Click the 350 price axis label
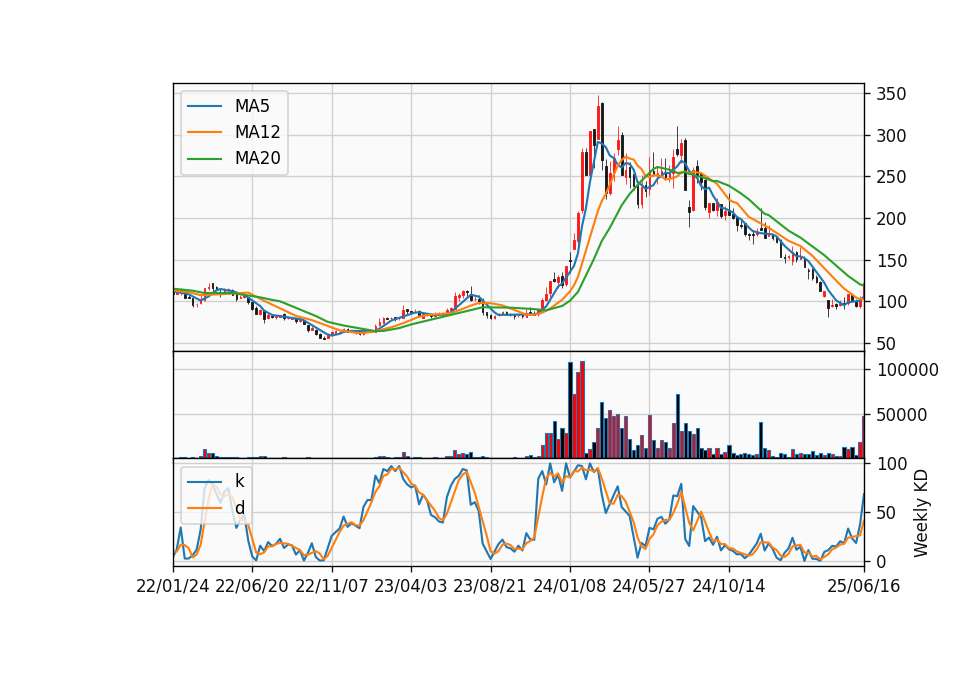This screenshot has width=960, height=690. click(x=891, y=94)
